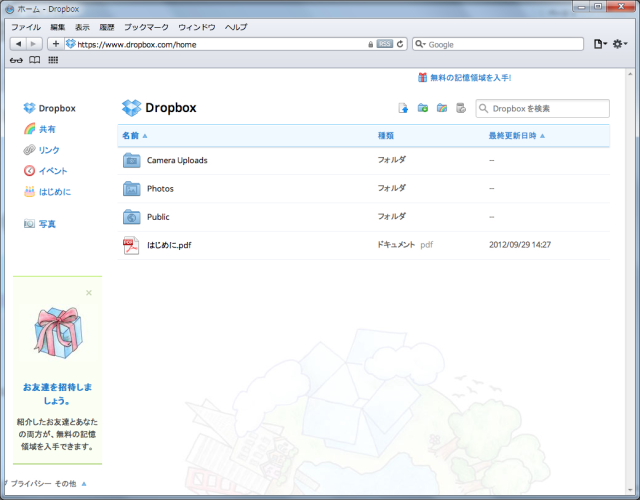Close the invite friends promo panel

tap(89, 293)
